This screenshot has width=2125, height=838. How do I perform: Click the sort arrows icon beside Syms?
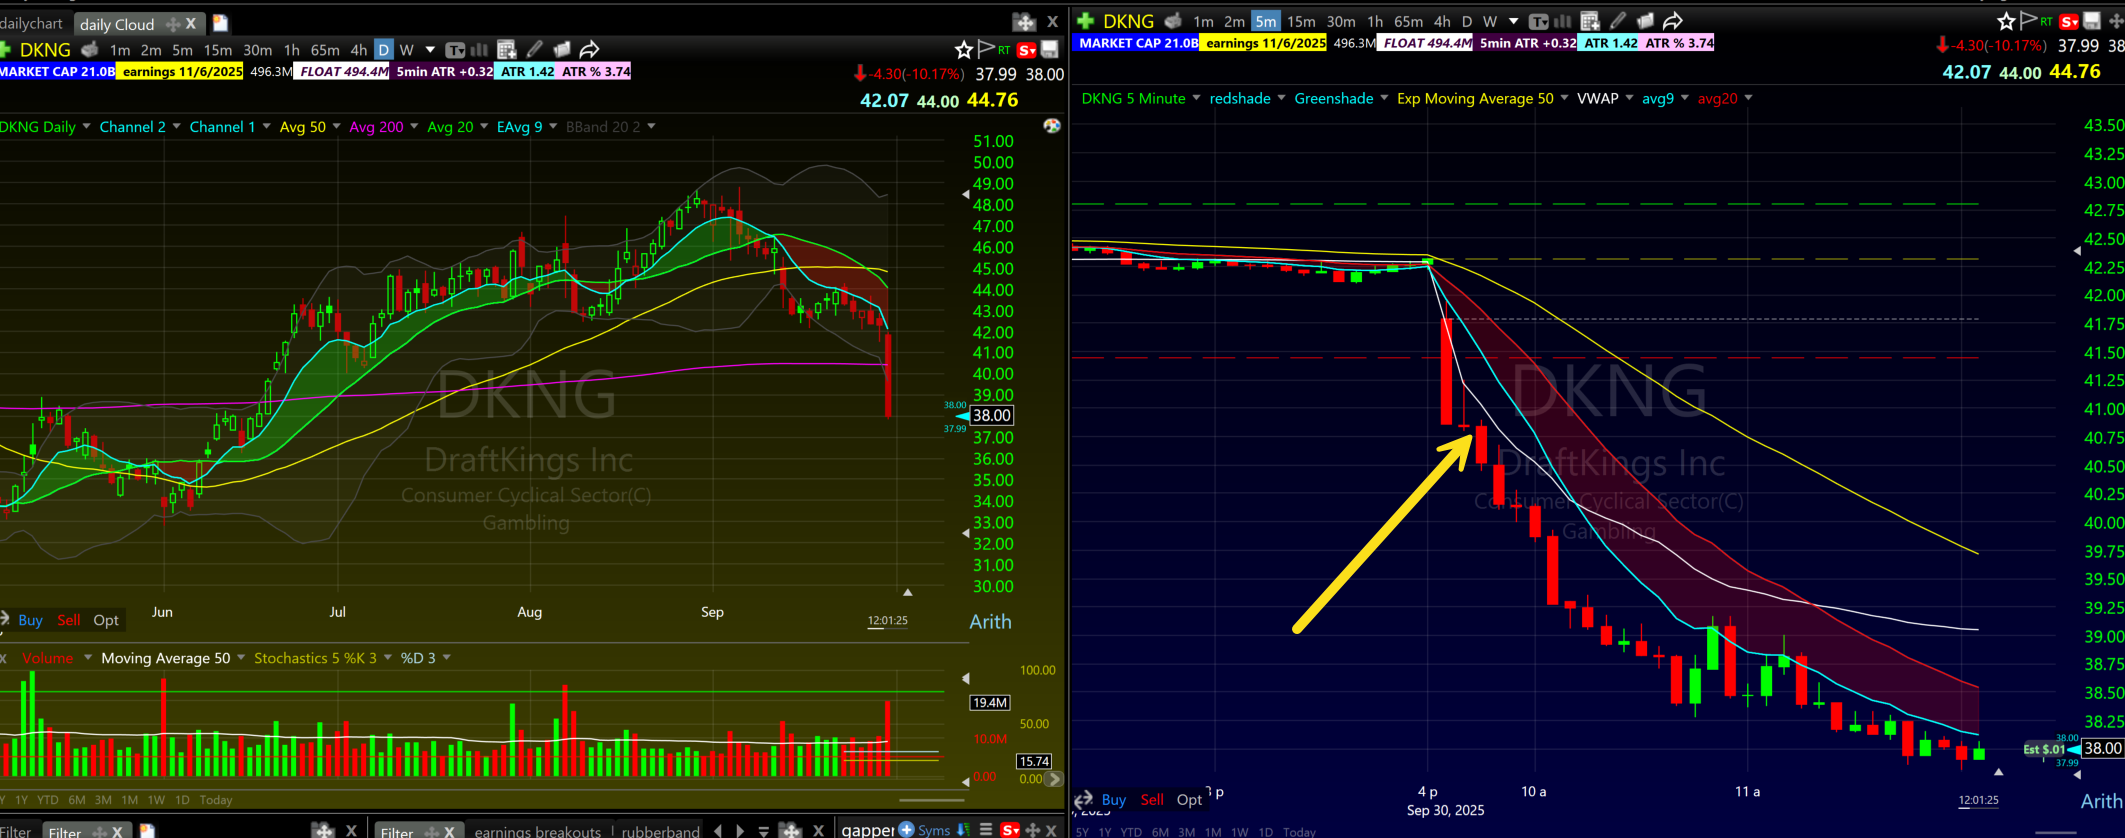(x=963, y=829)
